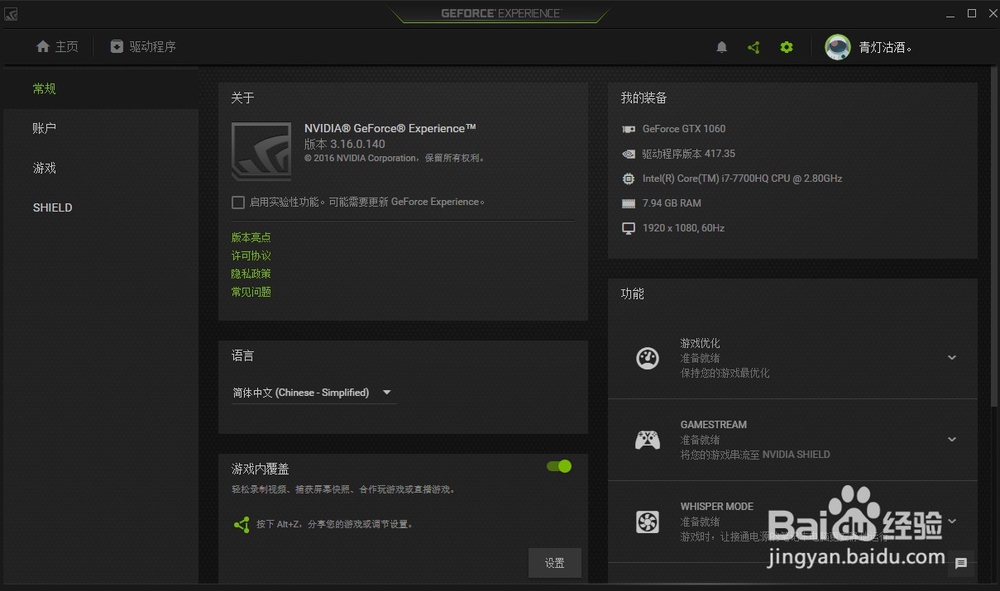Enable the experimental features checkbox
Screen dimensions: 1000x591
click(237, 202)
